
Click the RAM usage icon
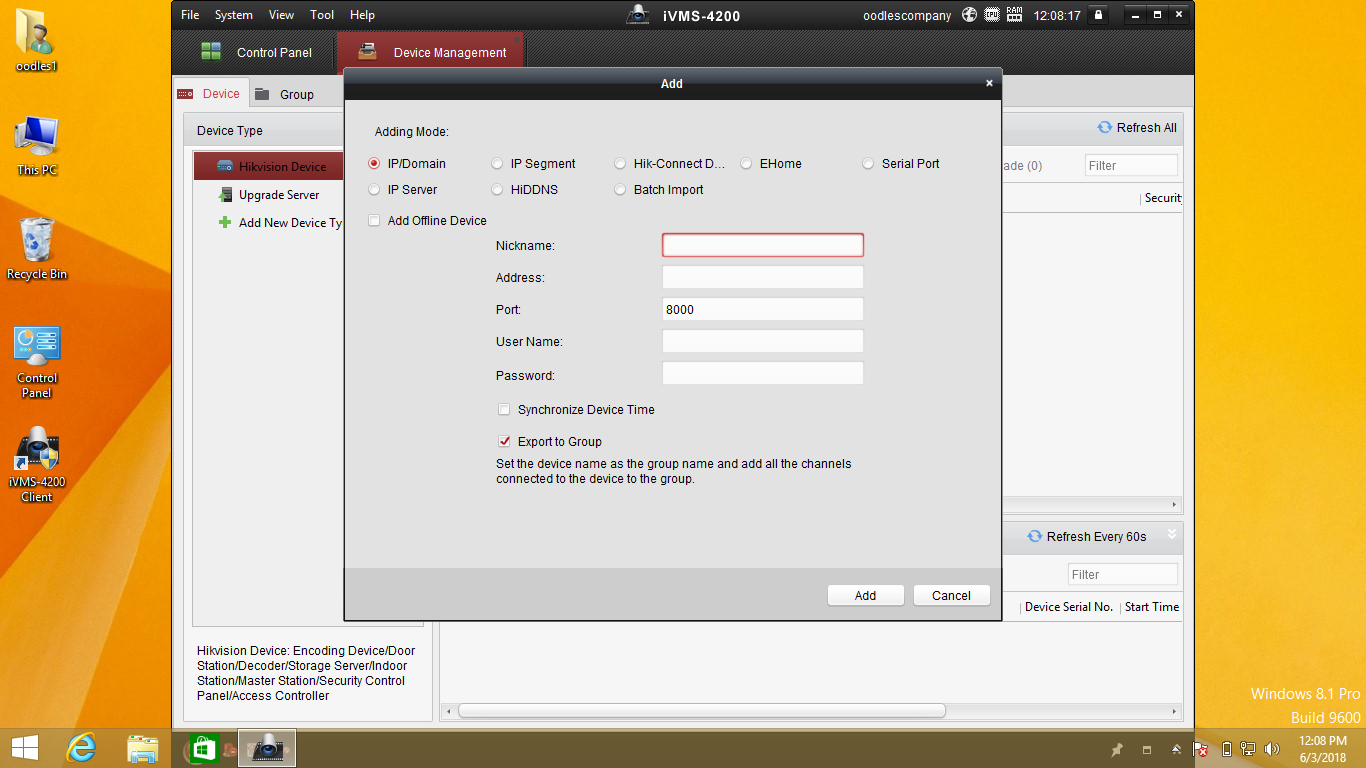tap(1015, 15)
